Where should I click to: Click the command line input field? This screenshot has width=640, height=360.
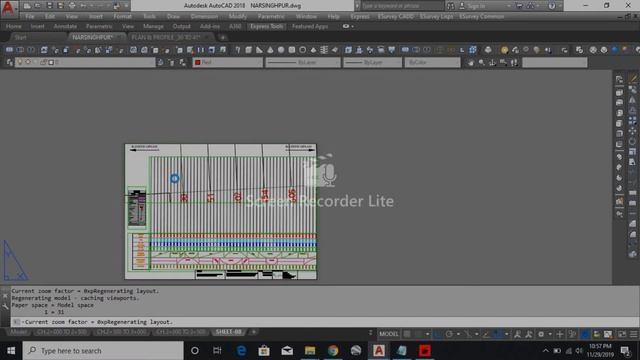324,322
